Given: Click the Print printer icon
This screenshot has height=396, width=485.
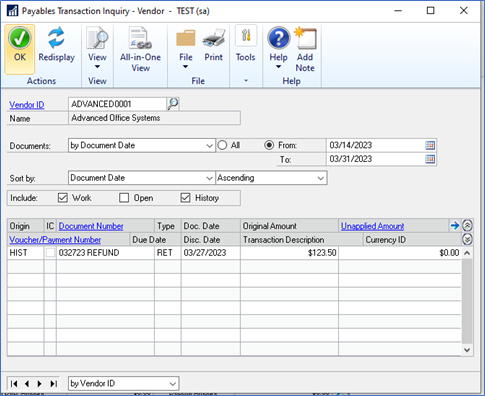Looking at the screenshot, I should point(213,39).
